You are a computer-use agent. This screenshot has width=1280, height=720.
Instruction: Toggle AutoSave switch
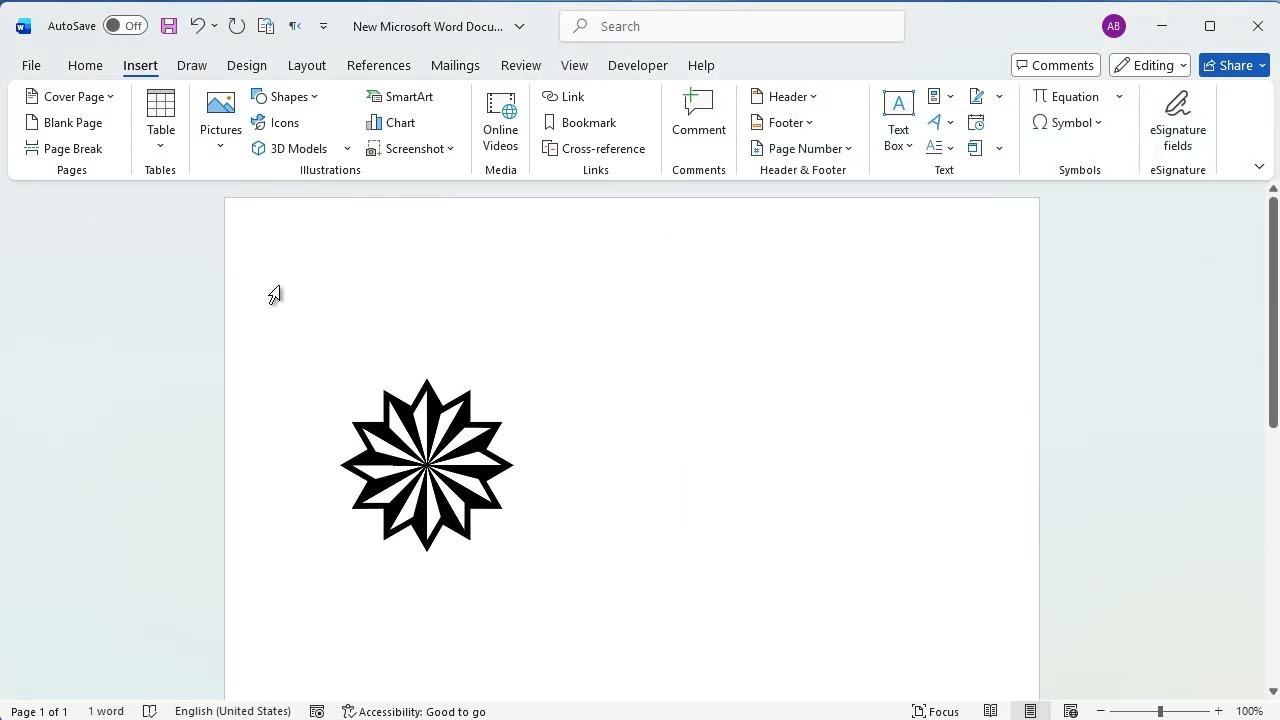click(125, 26)
